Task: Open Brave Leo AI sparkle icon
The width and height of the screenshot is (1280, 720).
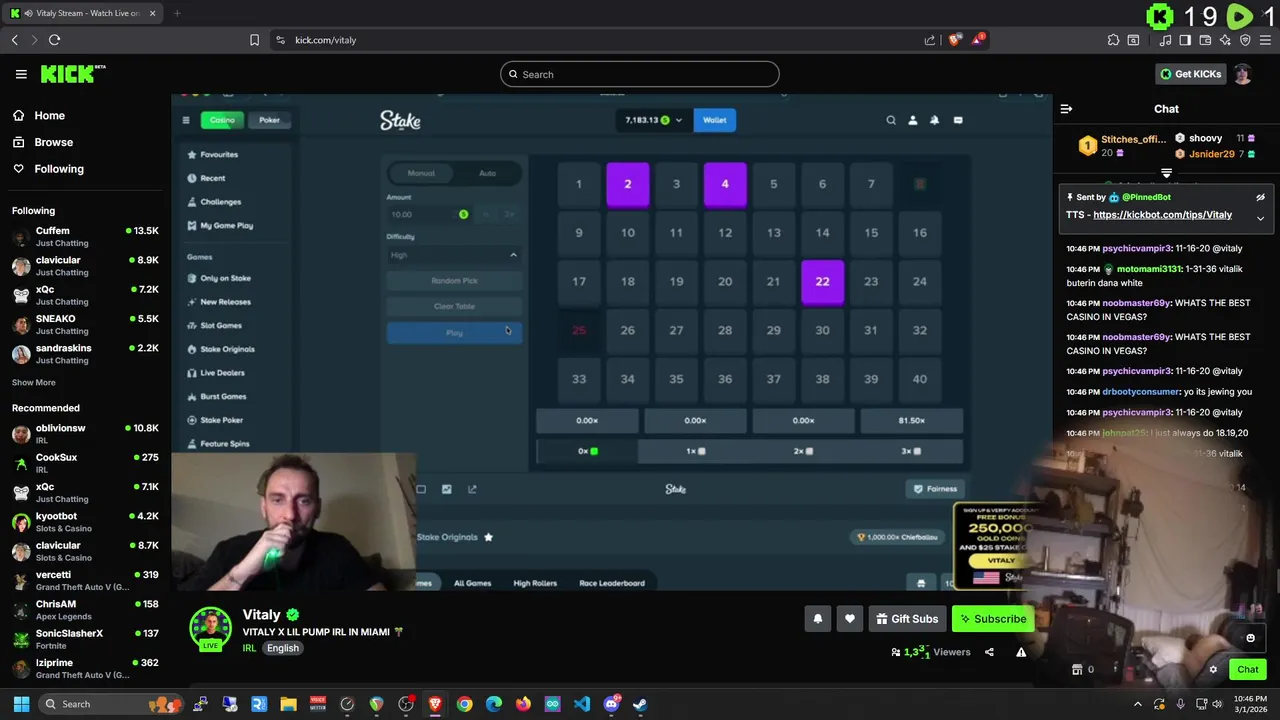Action: click(1225, 40)
